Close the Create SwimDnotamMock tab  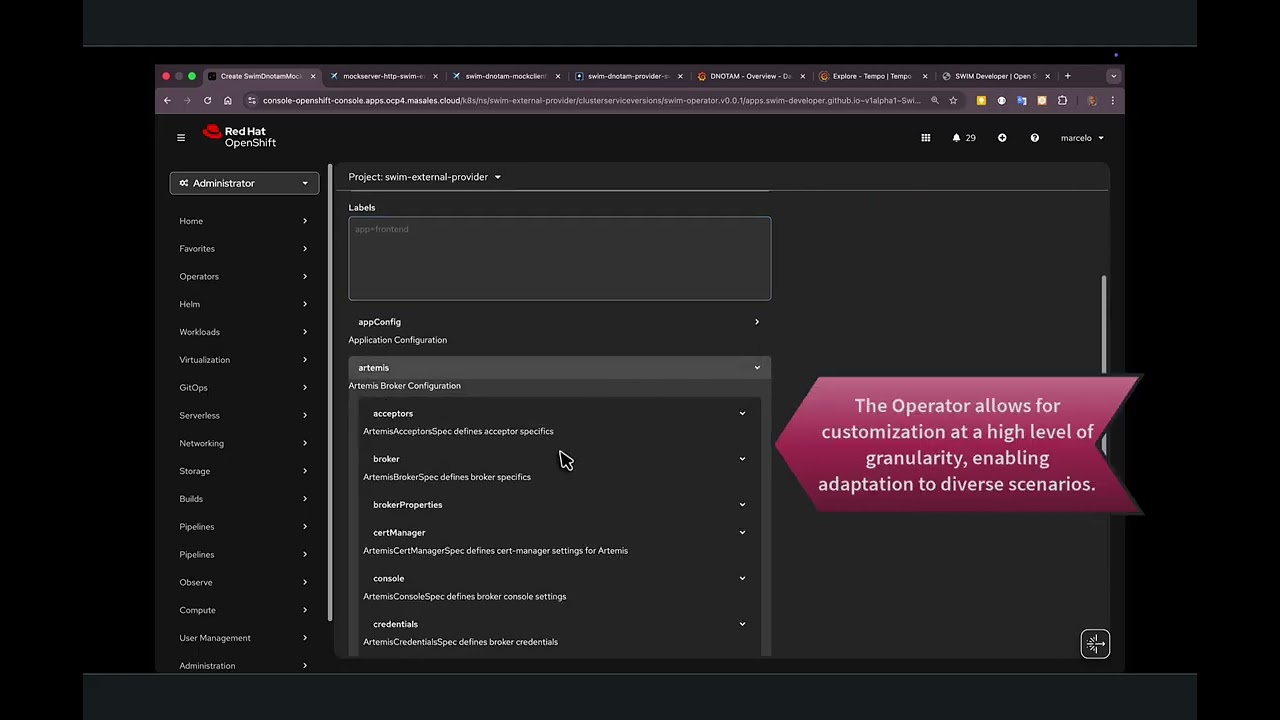tap(313, 76)
